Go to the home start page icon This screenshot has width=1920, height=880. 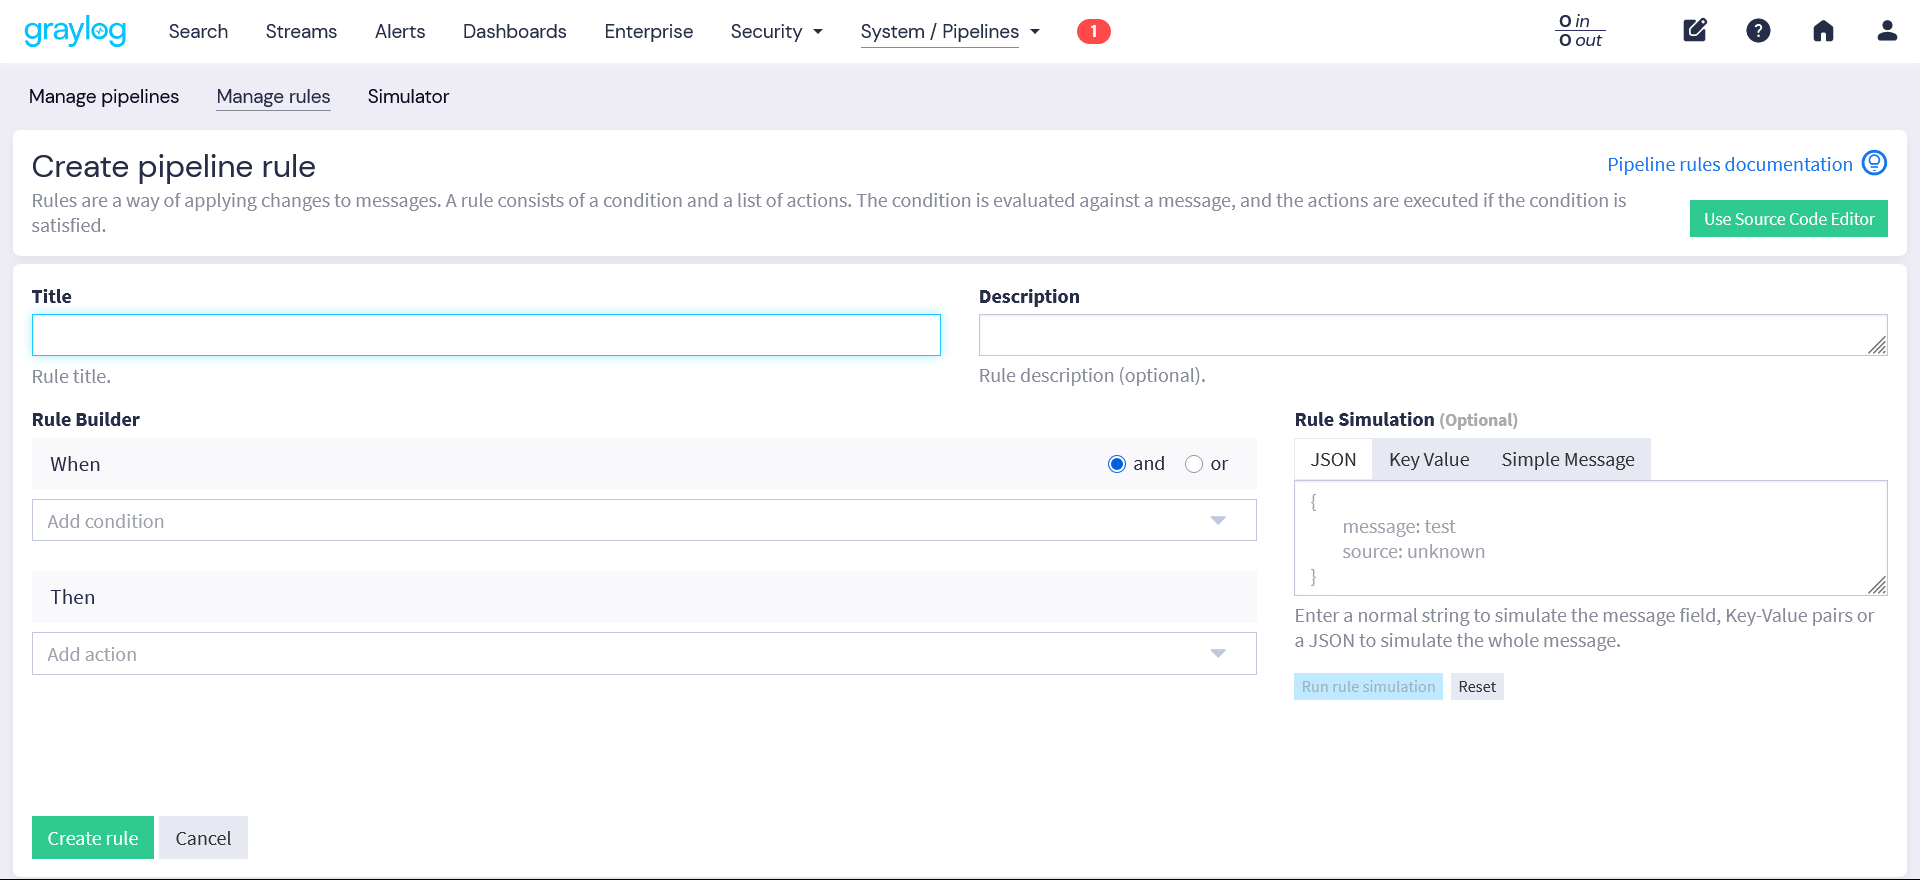pyautogui.click(x=1823, y=31)
